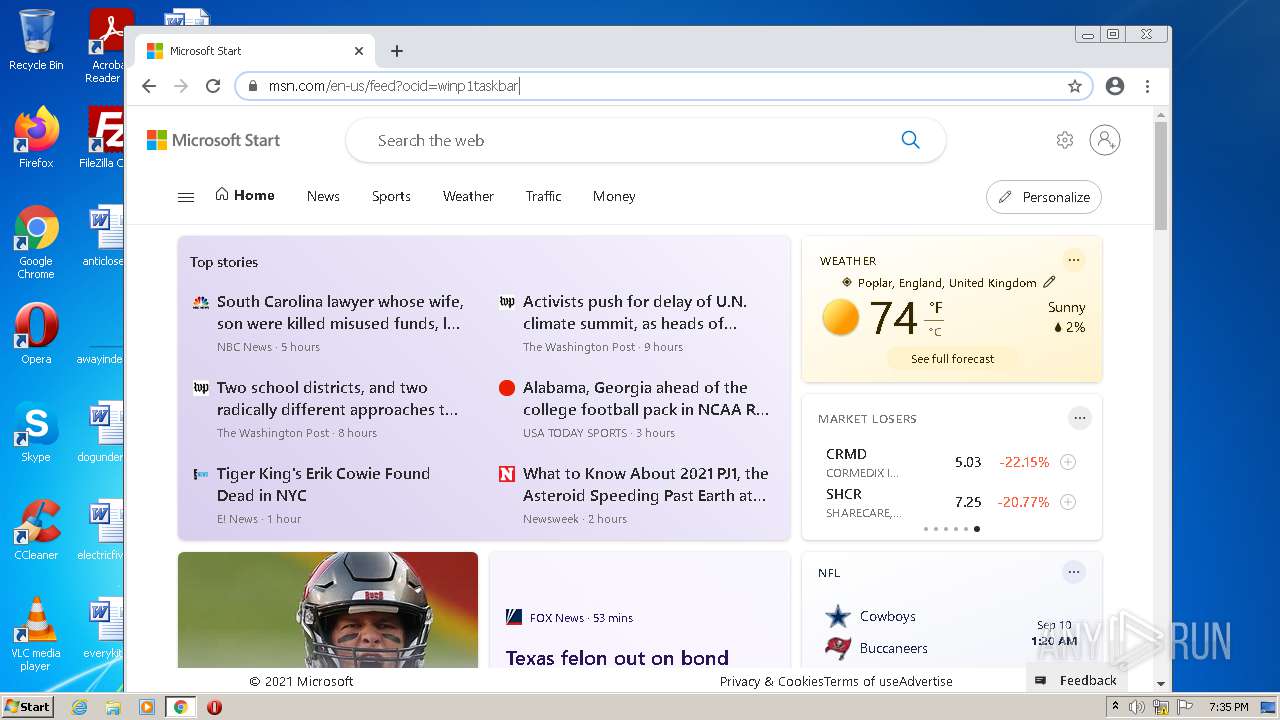This screenshot has width=1280, height=720.
Task: Select the CCleaner desktop shortcut
Action: [x=36, y=530]
